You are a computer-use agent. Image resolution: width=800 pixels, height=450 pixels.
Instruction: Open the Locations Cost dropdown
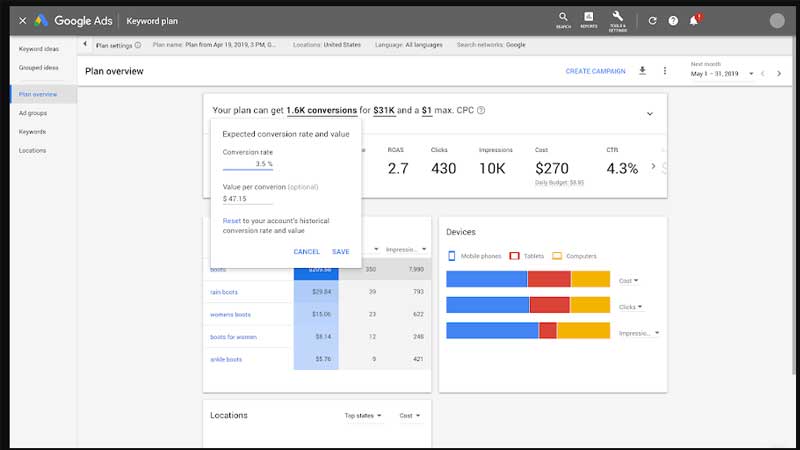pos(410,416)
